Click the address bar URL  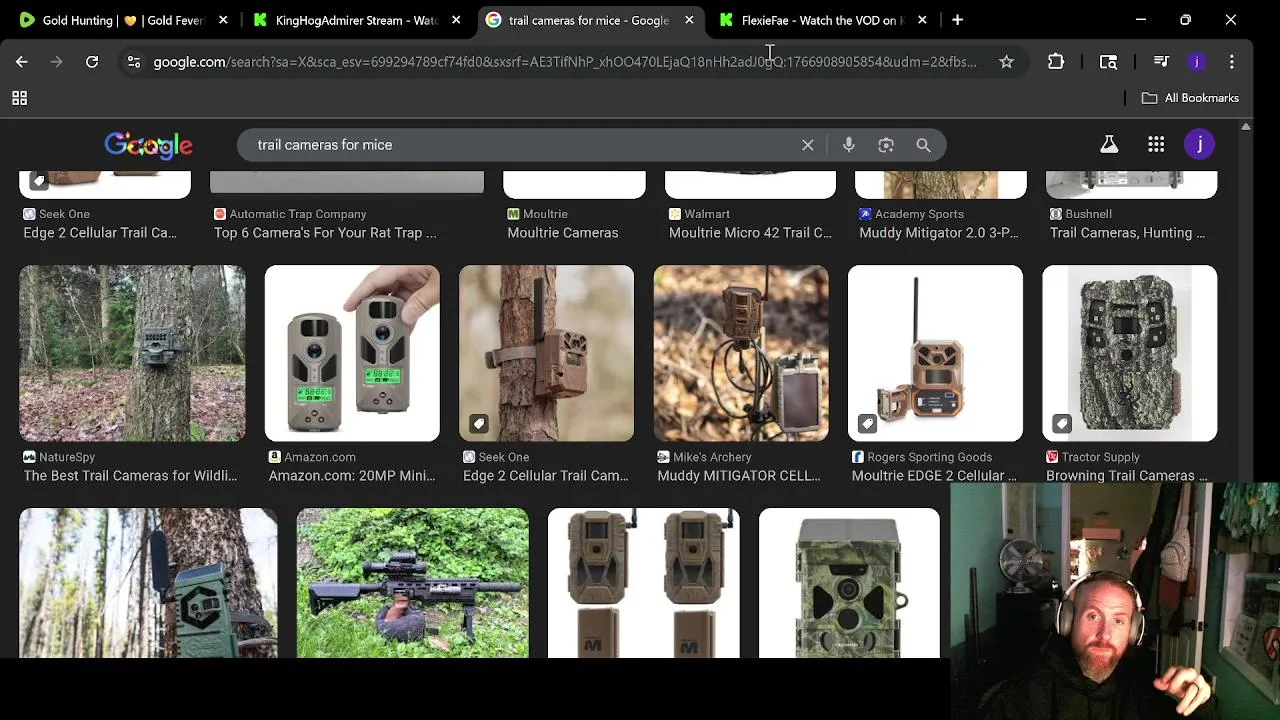pyautogui.click(x=565, y=62)
